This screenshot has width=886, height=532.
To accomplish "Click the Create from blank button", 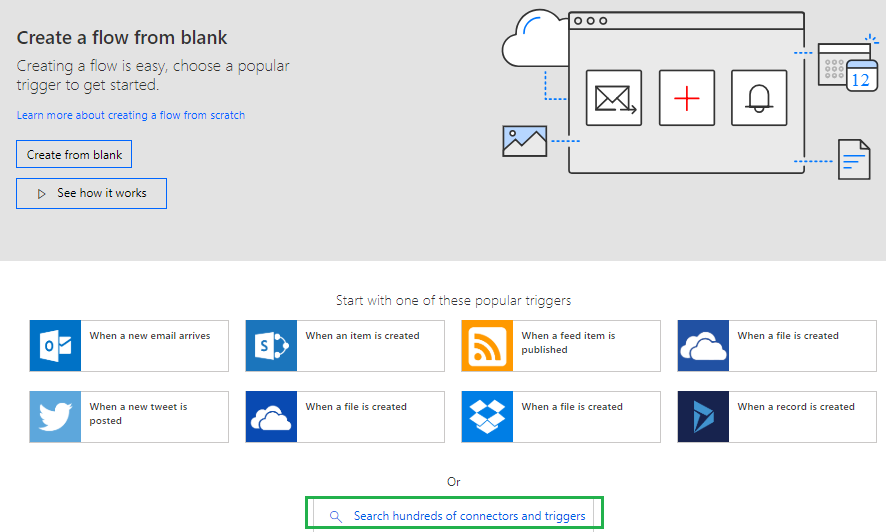I will coord(74,154).
